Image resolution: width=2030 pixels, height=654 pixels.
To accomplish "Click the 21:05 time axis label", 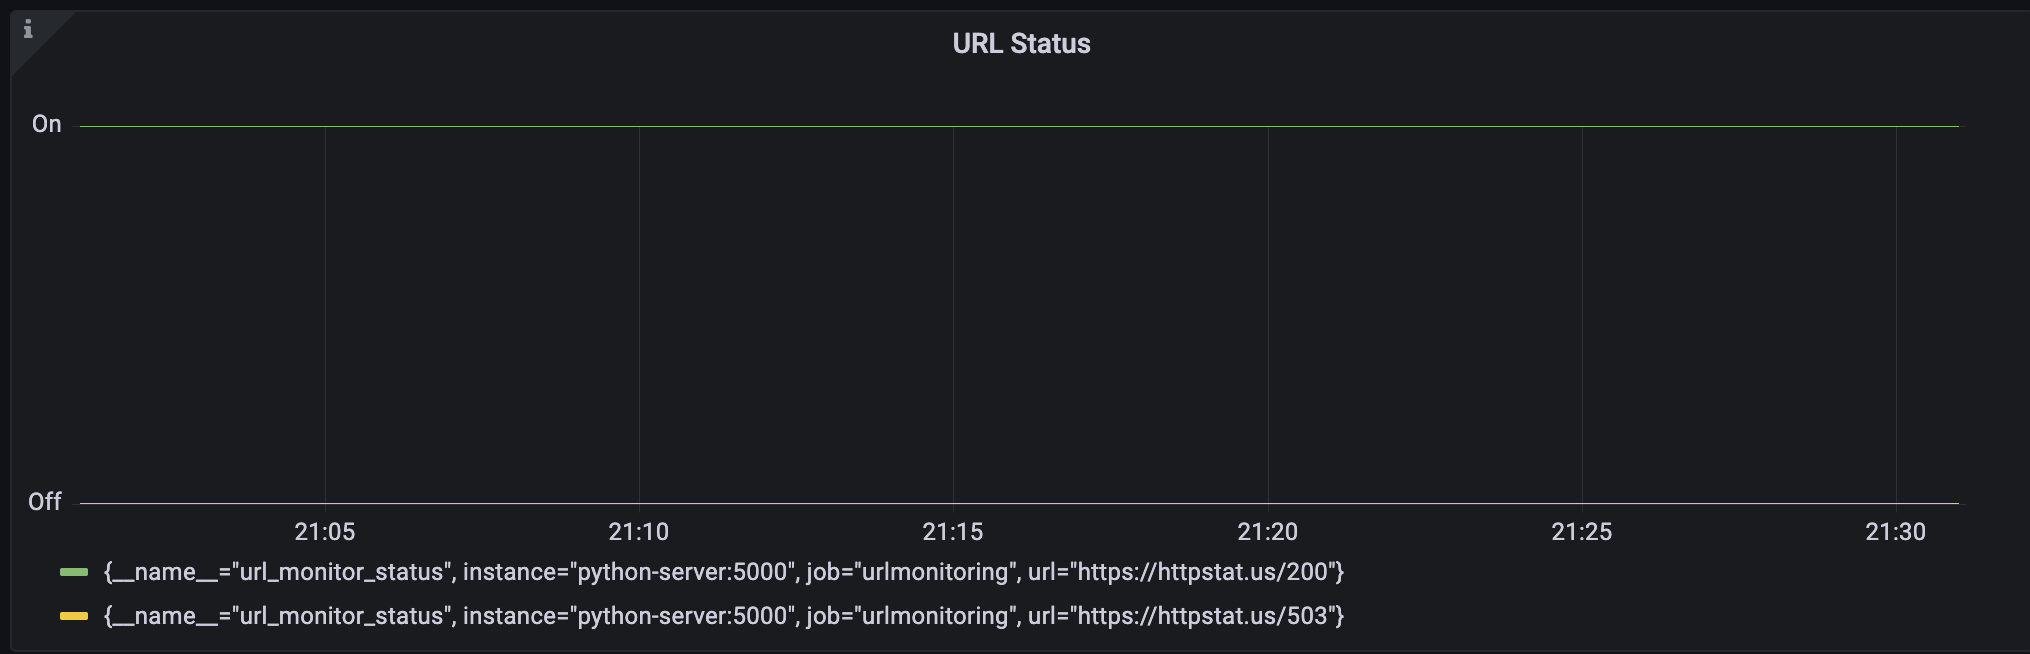I will (325, 532).
